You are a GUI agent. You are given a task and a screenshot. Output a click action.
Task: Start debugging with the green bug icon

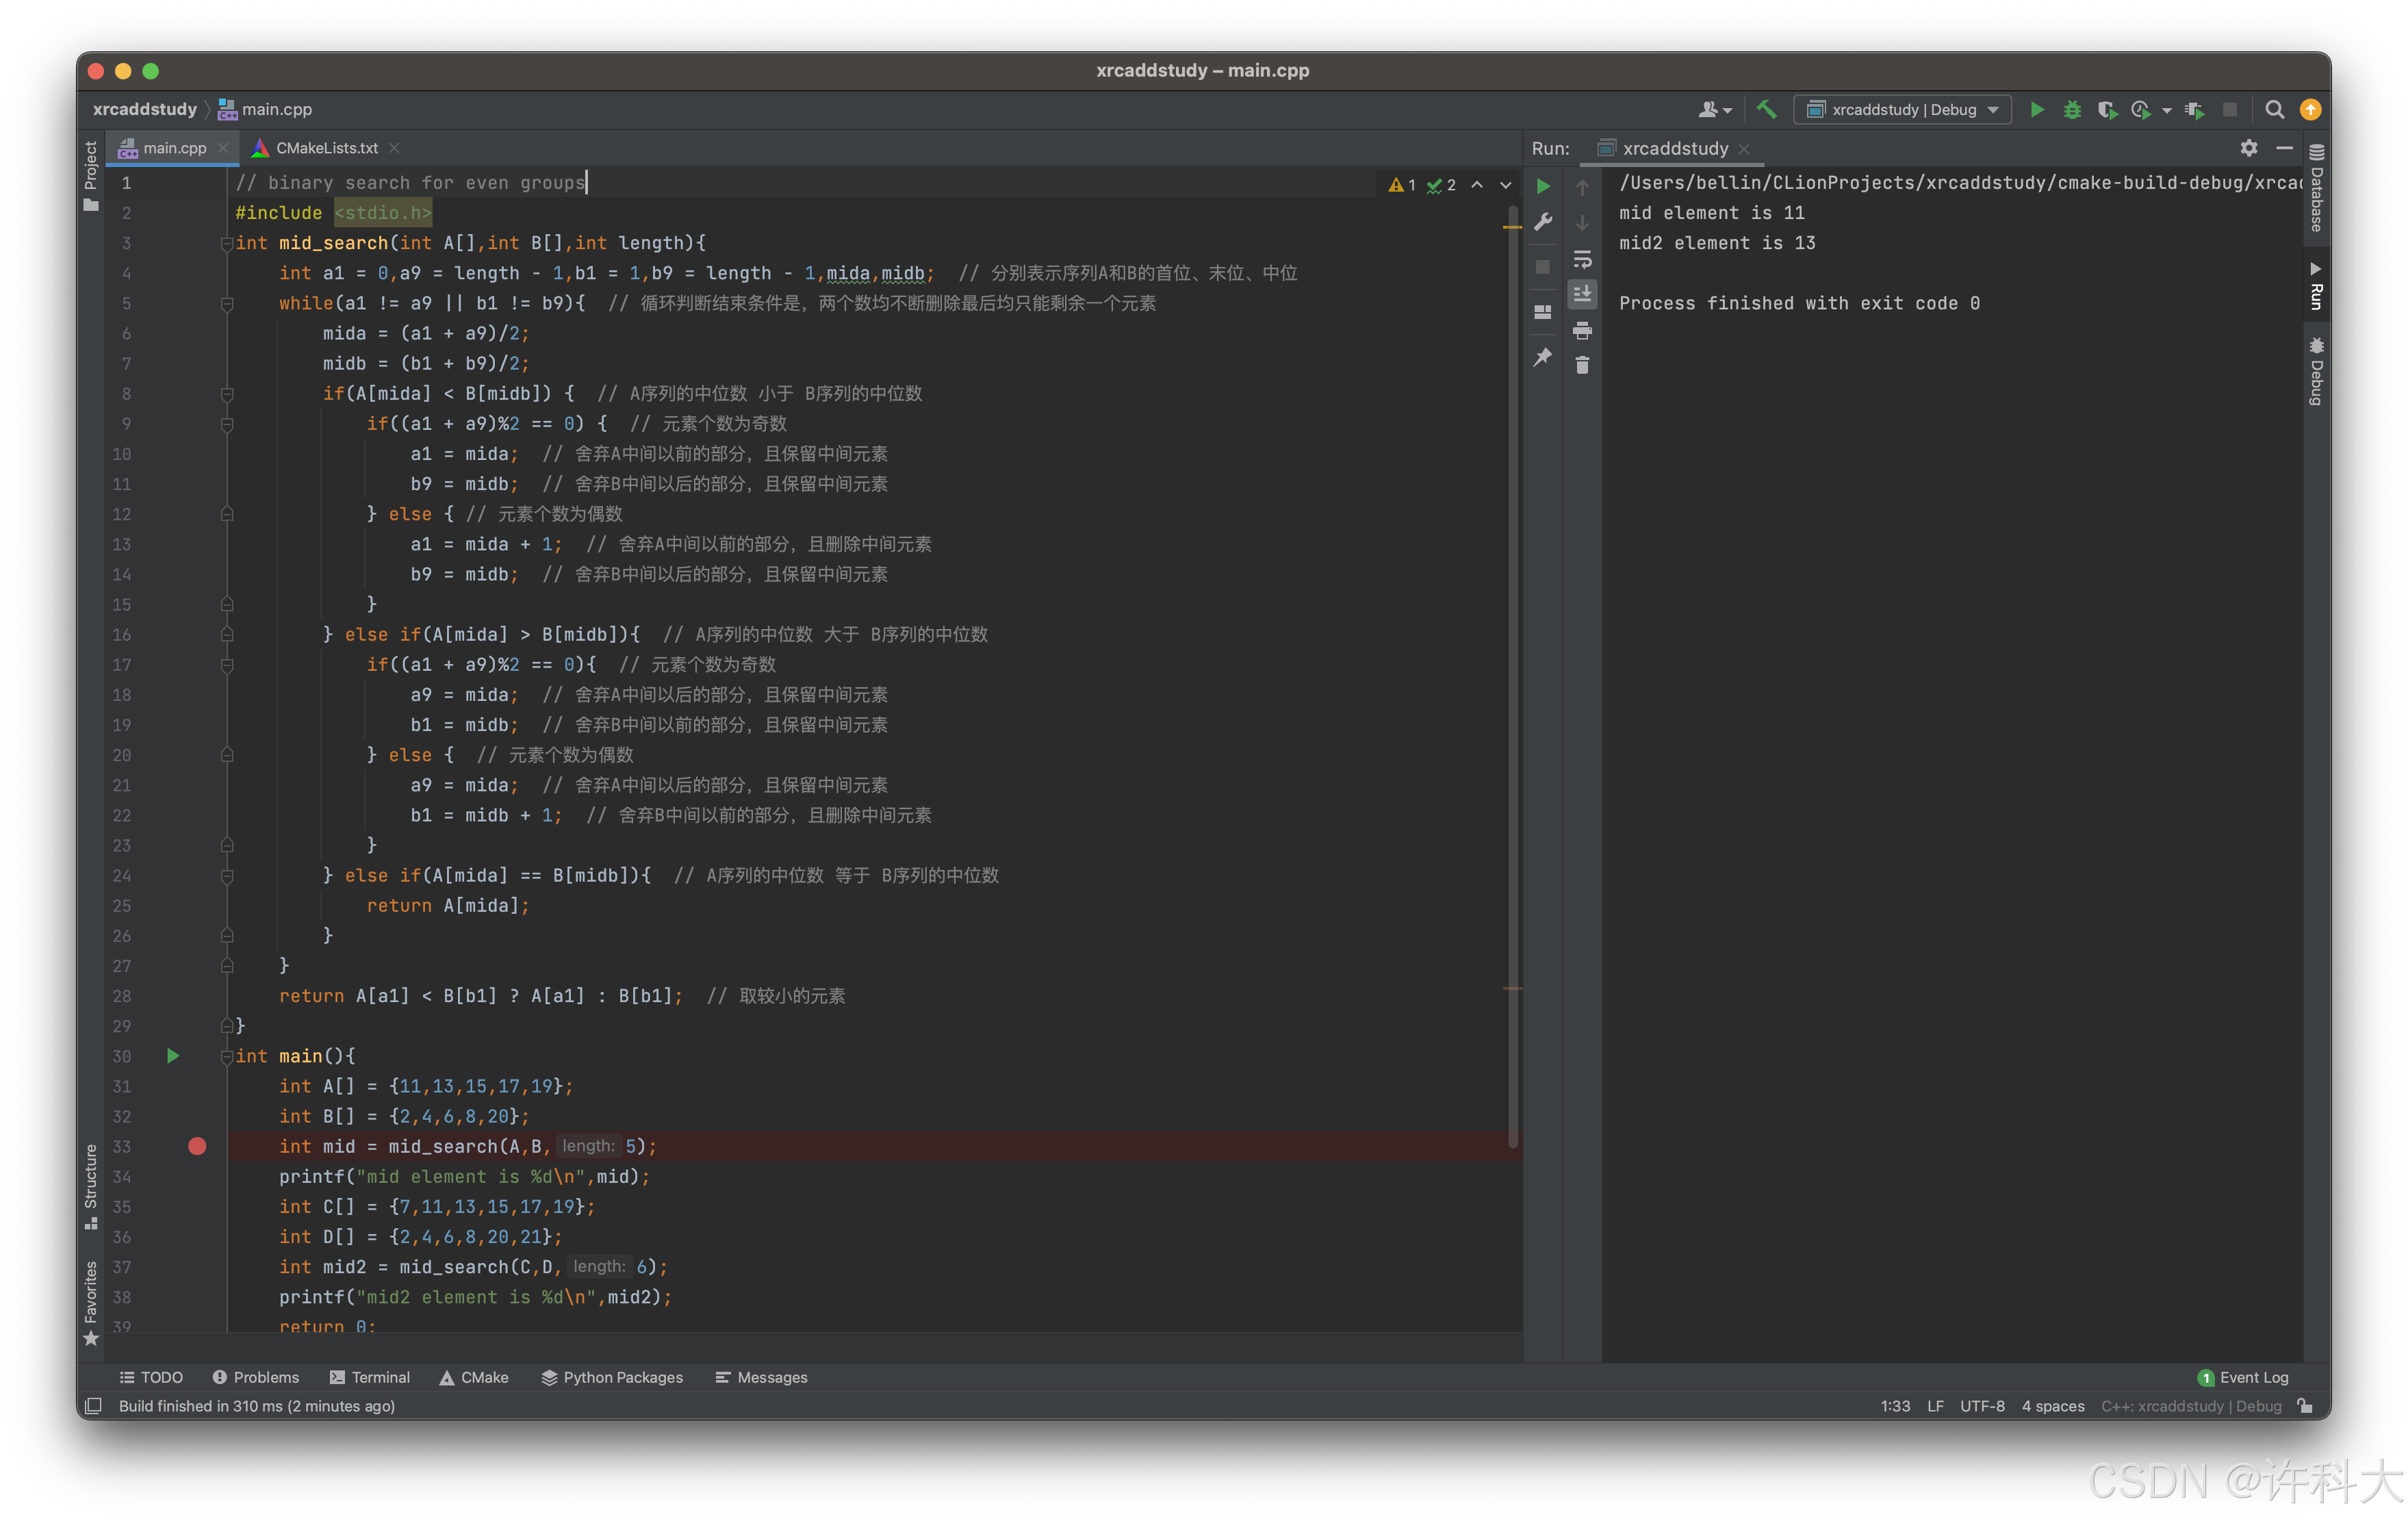pos(2072,110)
